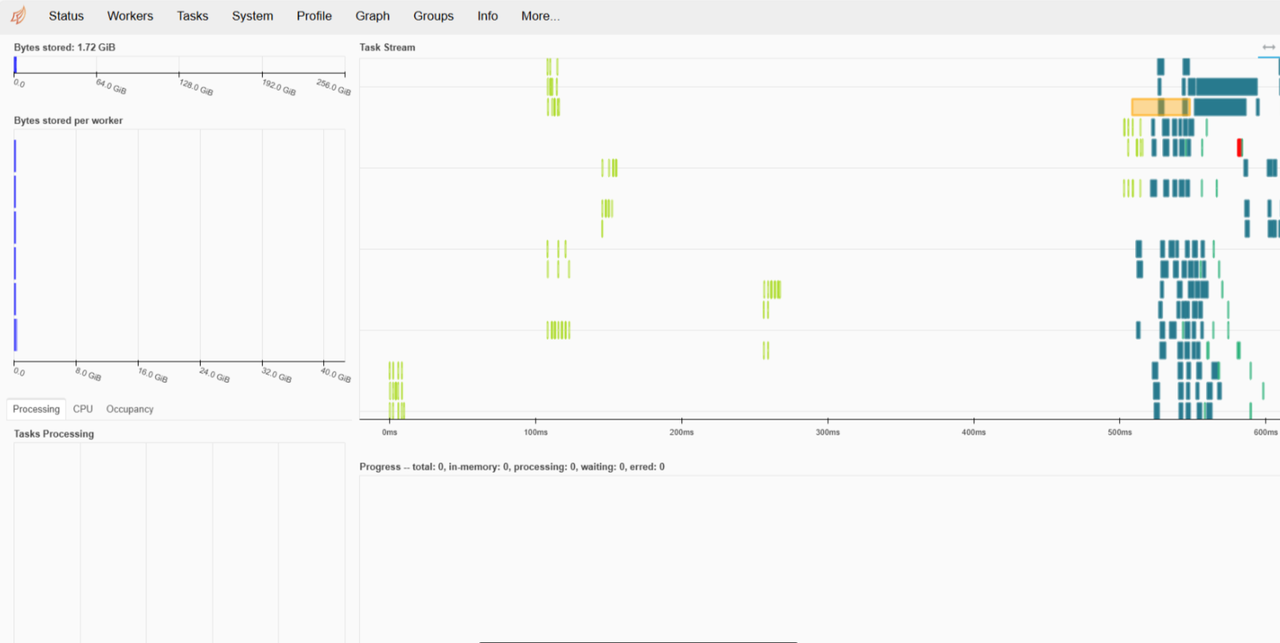
Task: Click the red task bar in Task Stream
Action: coord(1240,147)
